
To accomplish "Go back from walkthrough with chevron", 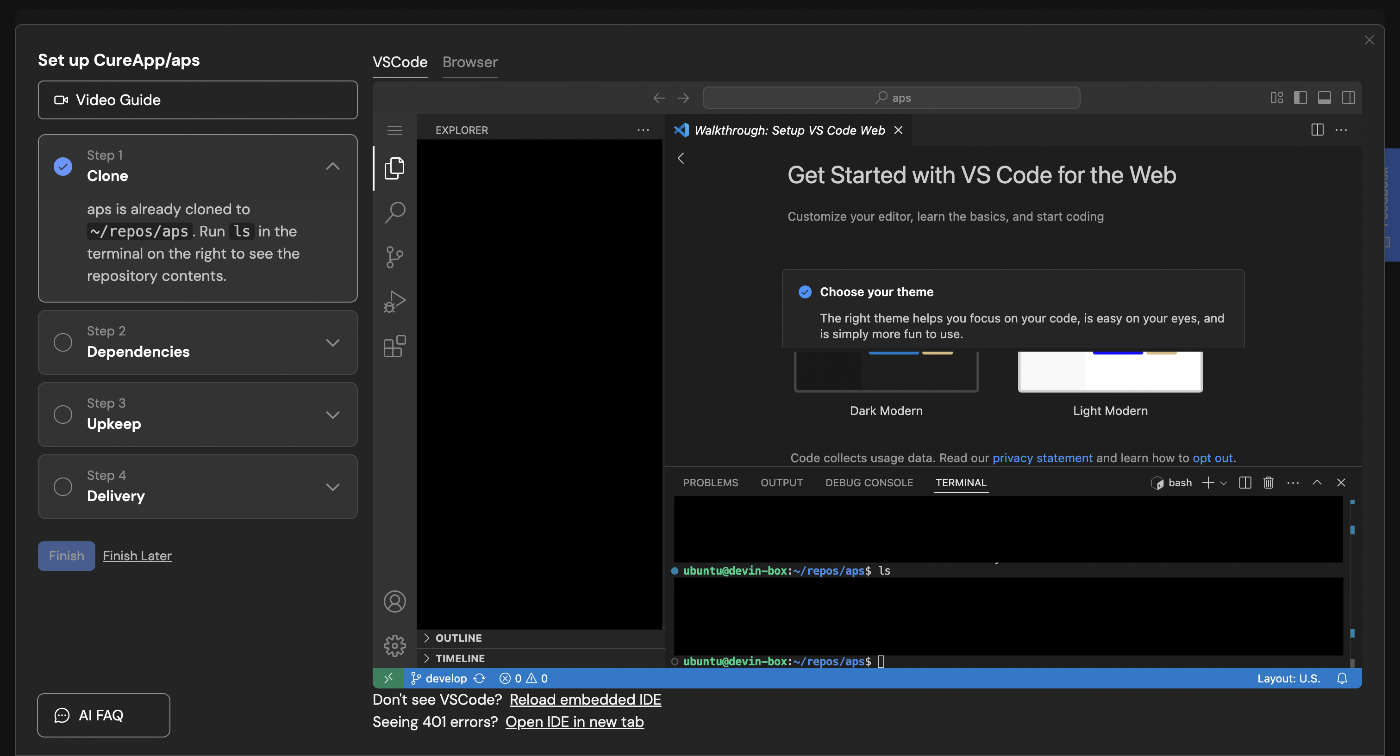I will pyautogui.click(x=681, y=158).
